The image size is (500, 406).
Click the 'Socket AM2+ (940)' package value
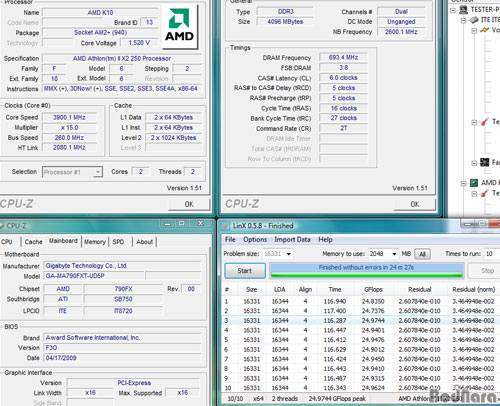(100, 33)
